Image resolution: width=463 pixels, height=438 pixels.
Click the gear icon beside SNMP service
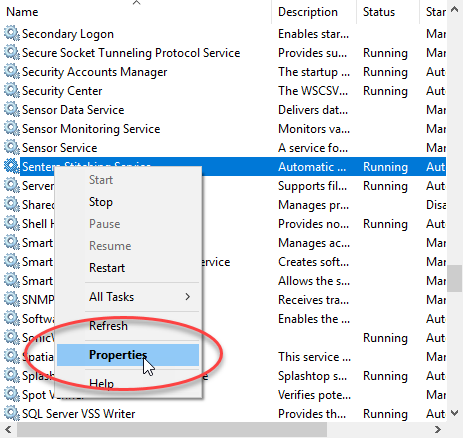point(12,299)
